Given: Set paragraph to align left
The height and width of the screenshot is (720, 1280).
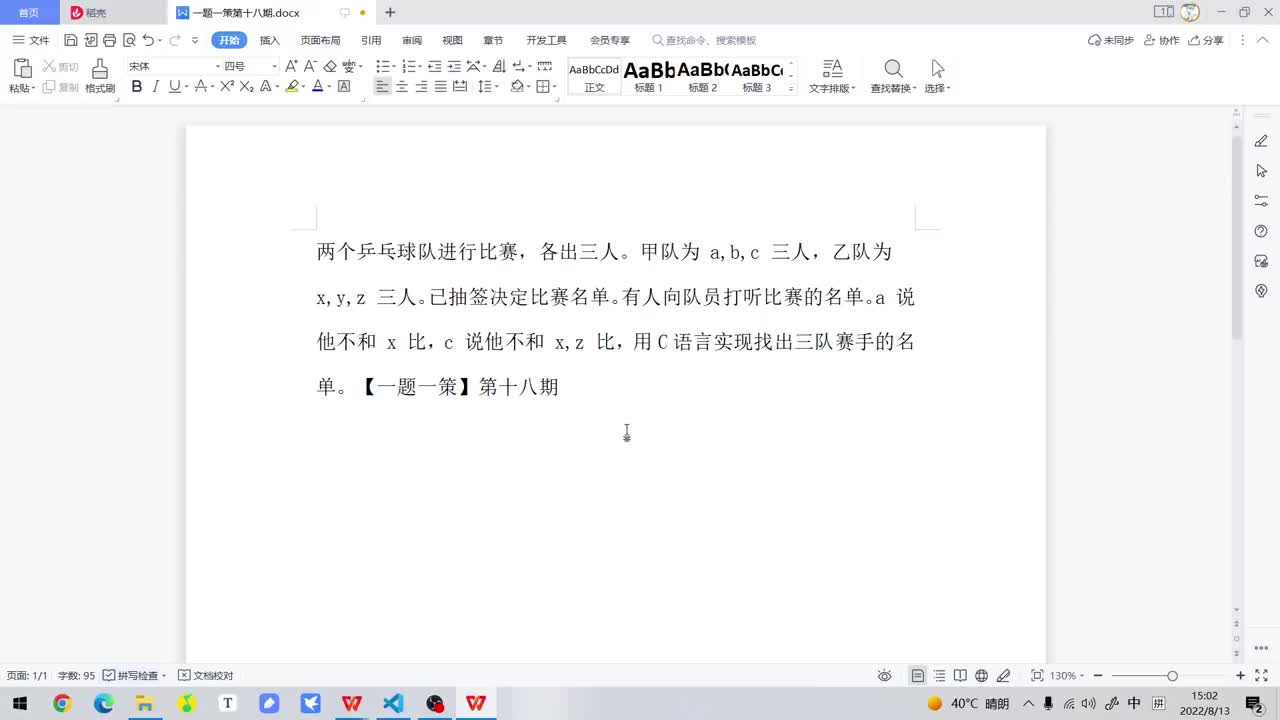Looking at the screenshot, I should click(x=382, y=87).
